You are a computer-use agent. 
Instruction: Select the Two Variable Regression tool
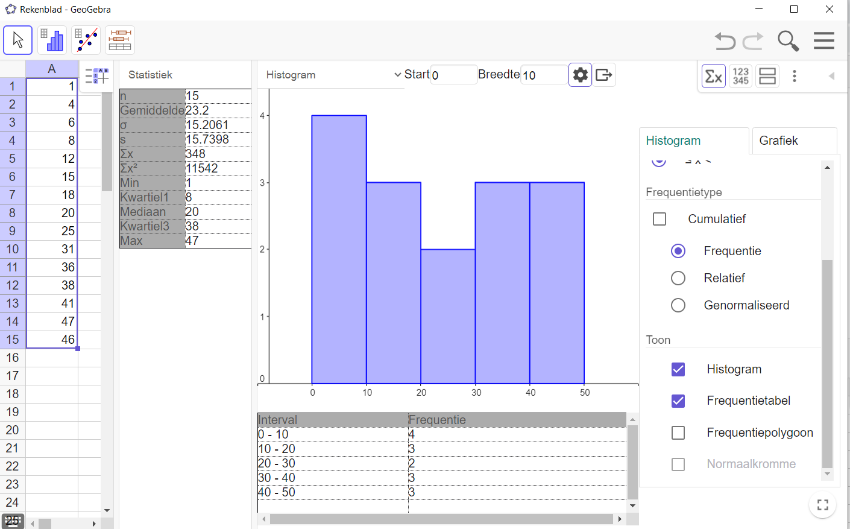tap(86, 40)
